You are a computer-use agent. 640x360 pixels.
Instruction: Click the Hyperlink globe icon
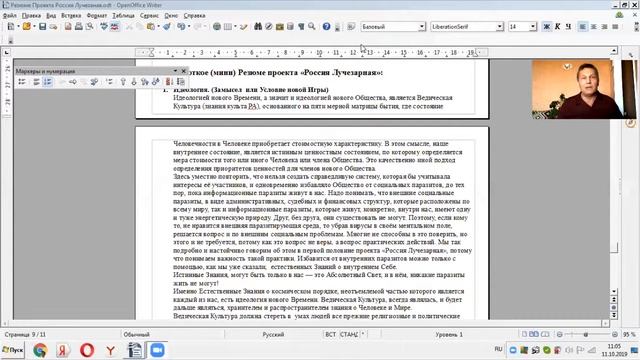pos(217,27)
